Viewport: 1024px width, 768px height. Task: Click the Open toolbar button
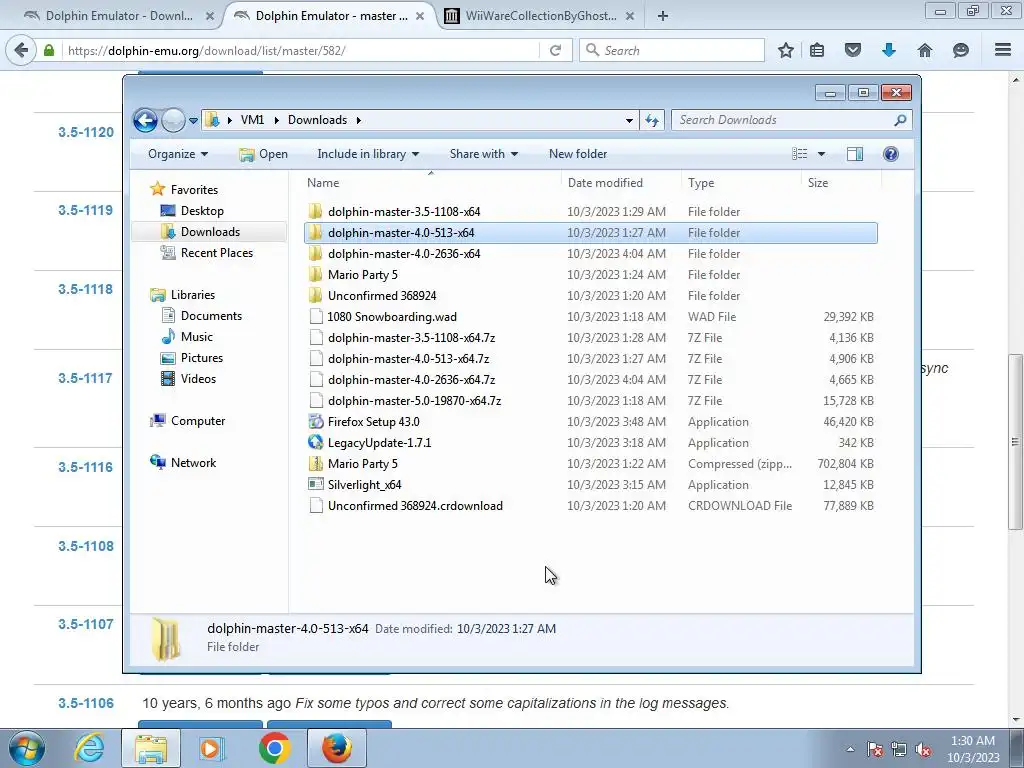click(x=264, y=154)
